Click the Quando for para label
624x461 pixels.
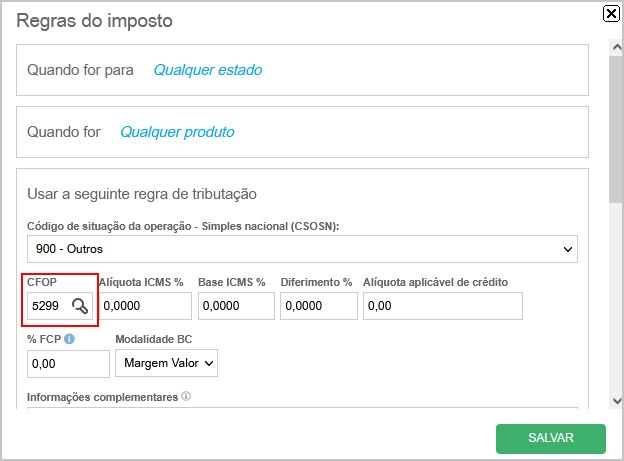[x=80, y=70]
